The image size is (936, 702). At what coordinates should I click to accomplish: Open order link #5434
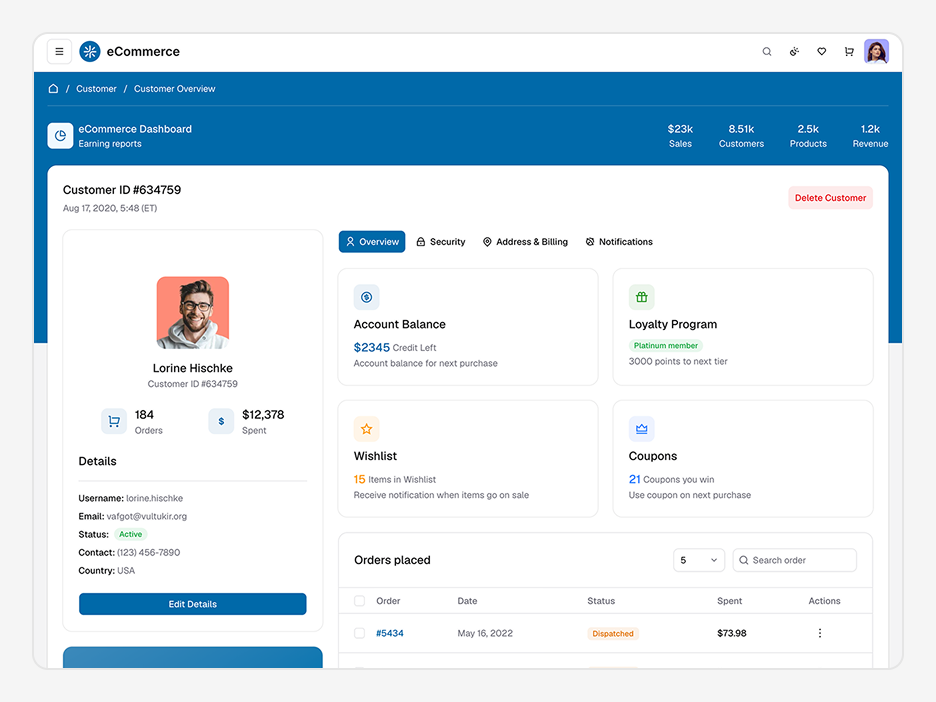point(390,633)
